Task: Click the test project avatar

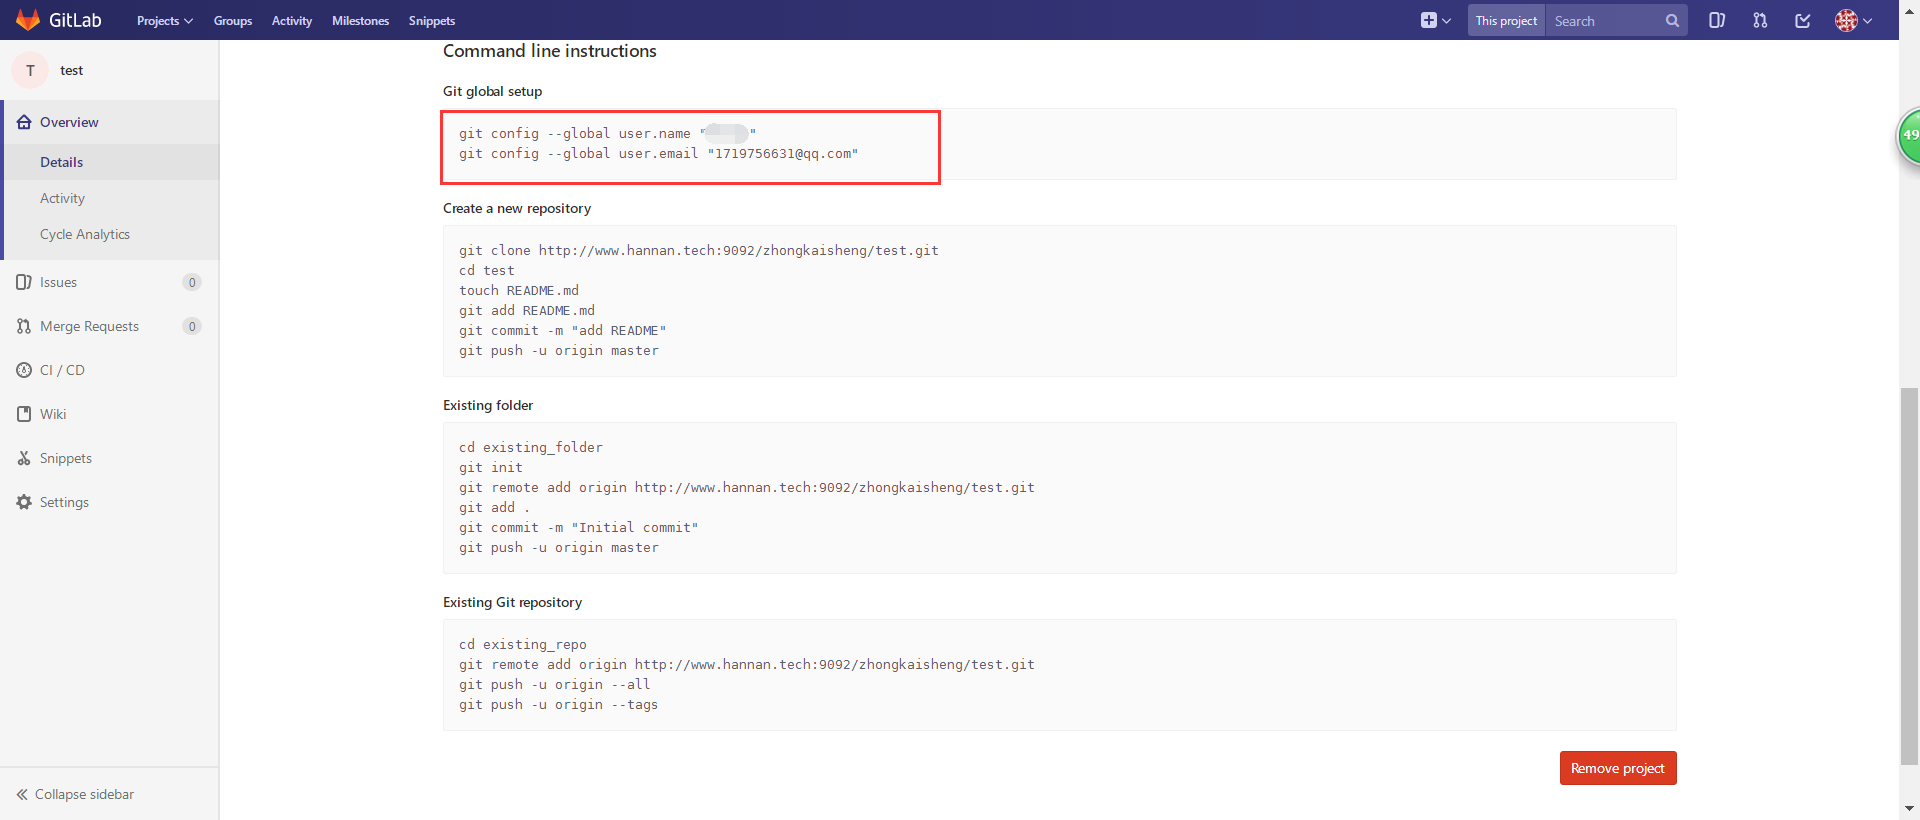Action: pos(30,70)
